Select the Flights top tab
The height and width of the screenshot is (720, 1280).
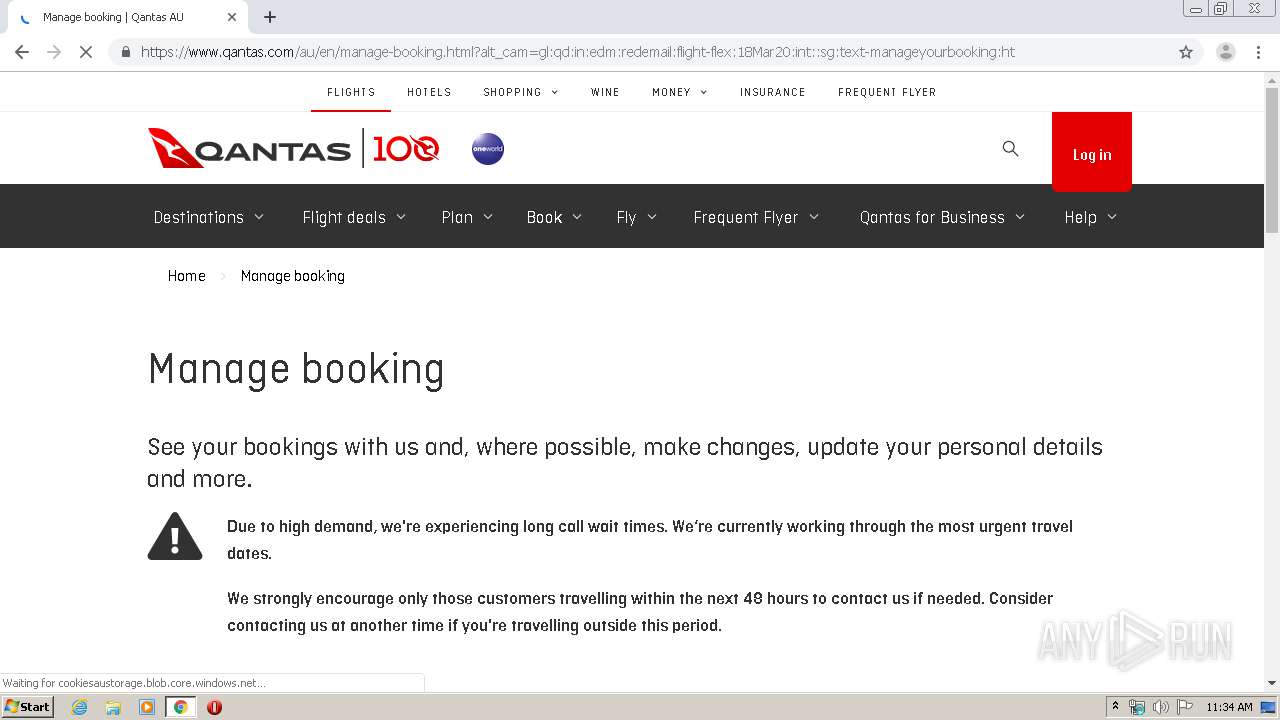[x=351, y=92]
